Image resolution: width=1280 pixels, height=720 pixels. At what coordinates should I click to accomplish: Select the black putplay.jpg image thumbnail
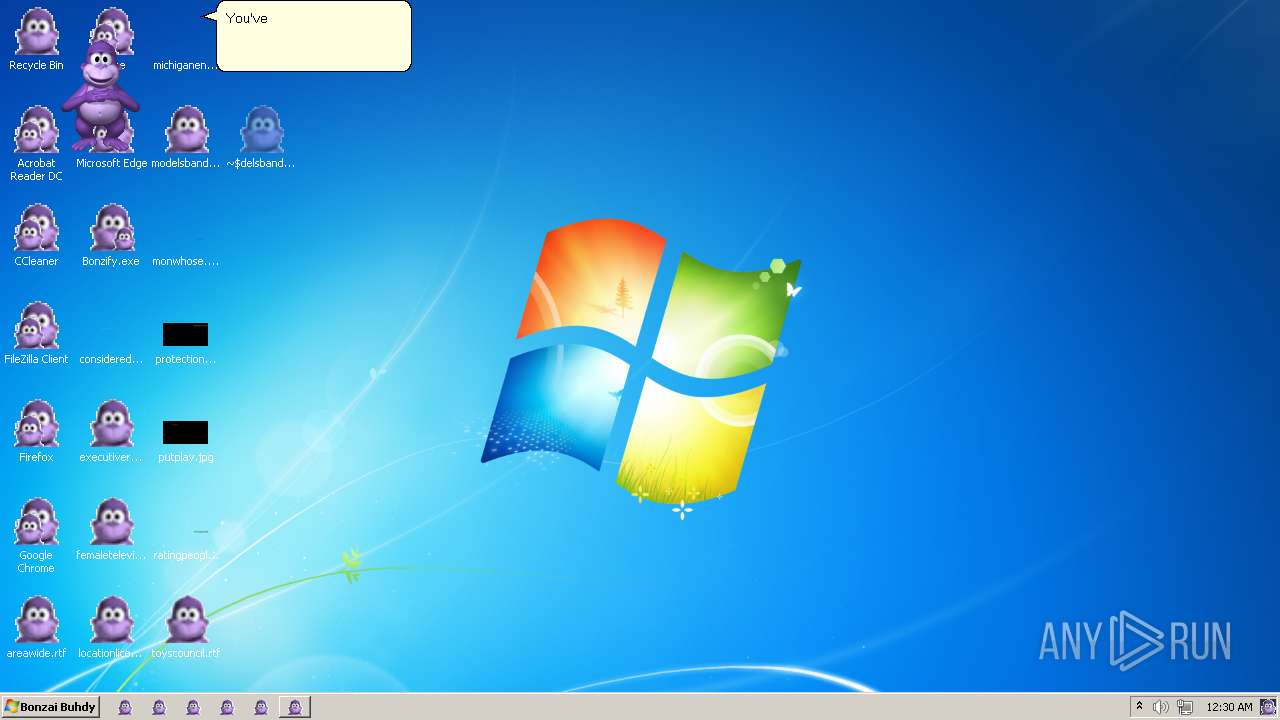click(185, 432)
